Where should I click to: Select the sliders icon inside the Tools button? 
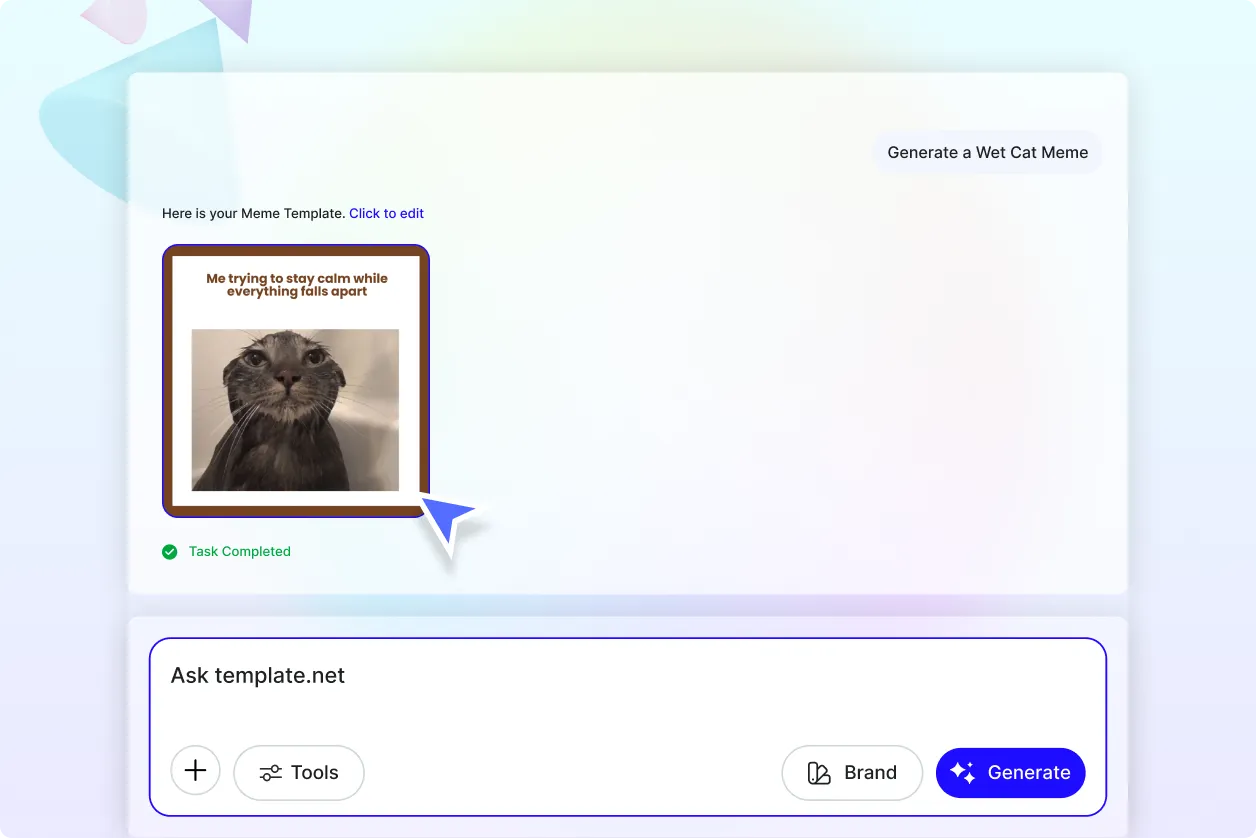pyautogui.click(x=269, y=772)
